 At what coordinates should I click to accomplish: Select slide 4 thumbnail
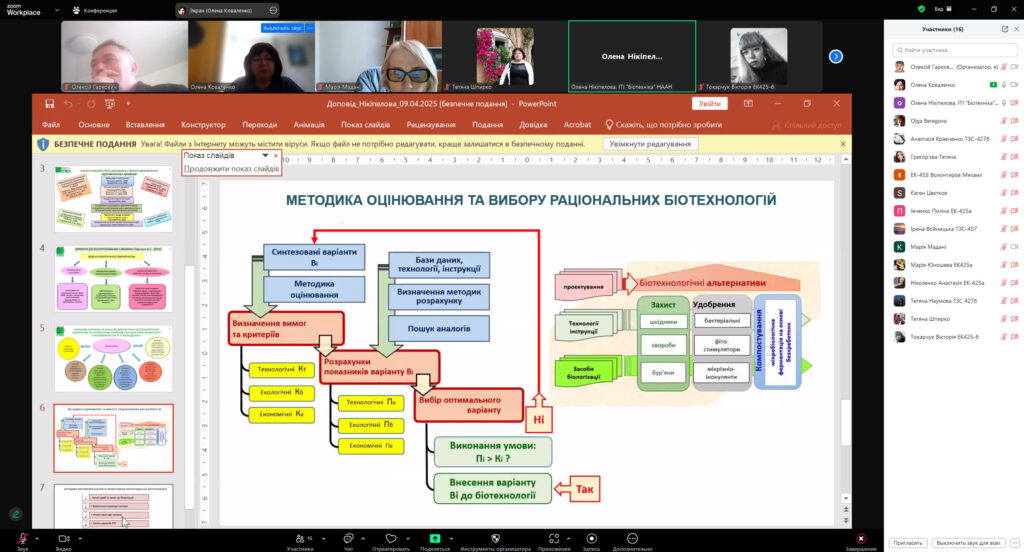coord(114,278)
